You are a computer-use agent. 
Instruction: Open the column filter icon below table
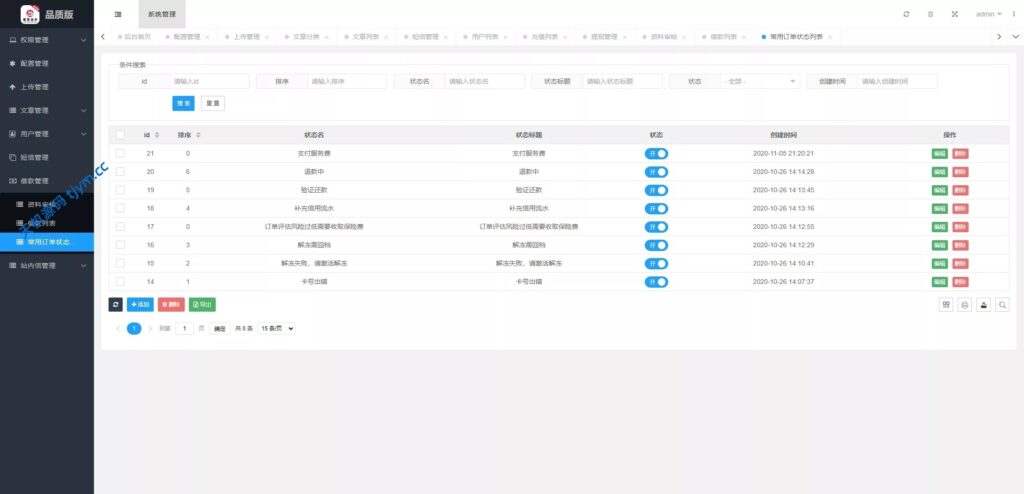(x=946, y=305)
